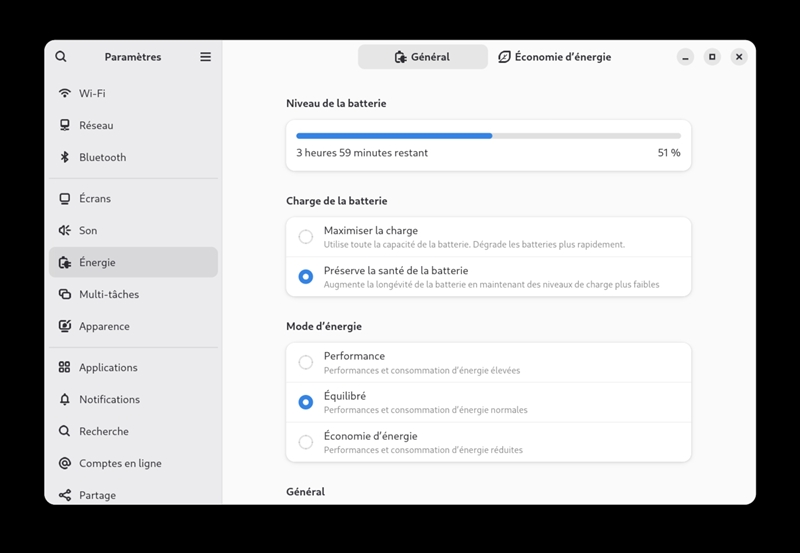Screen dimensions: 800x553
Task: Open the Bluetooth icon entry in the sidebar
Action: (65, 157)
